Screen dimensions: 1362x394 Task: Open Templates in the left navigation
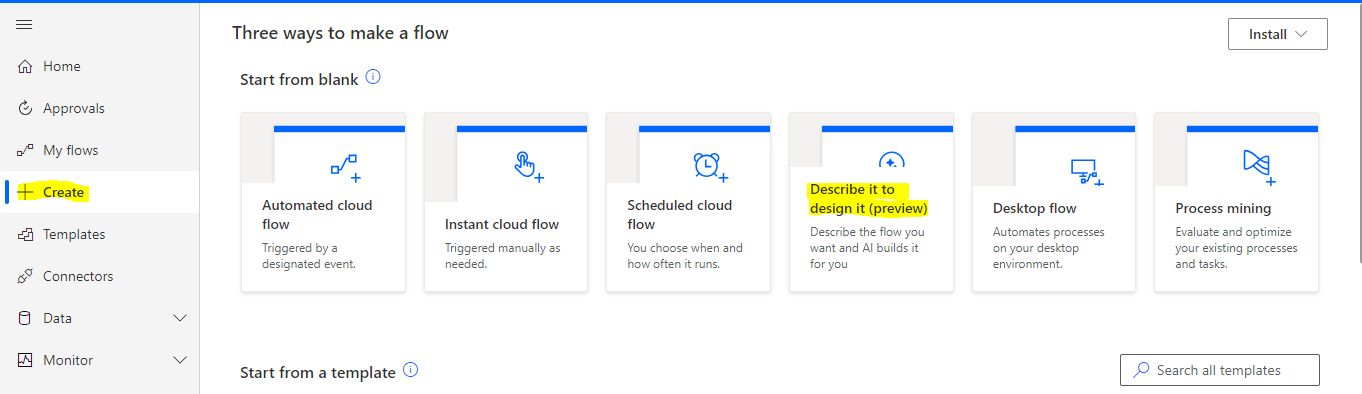(100, 234)
